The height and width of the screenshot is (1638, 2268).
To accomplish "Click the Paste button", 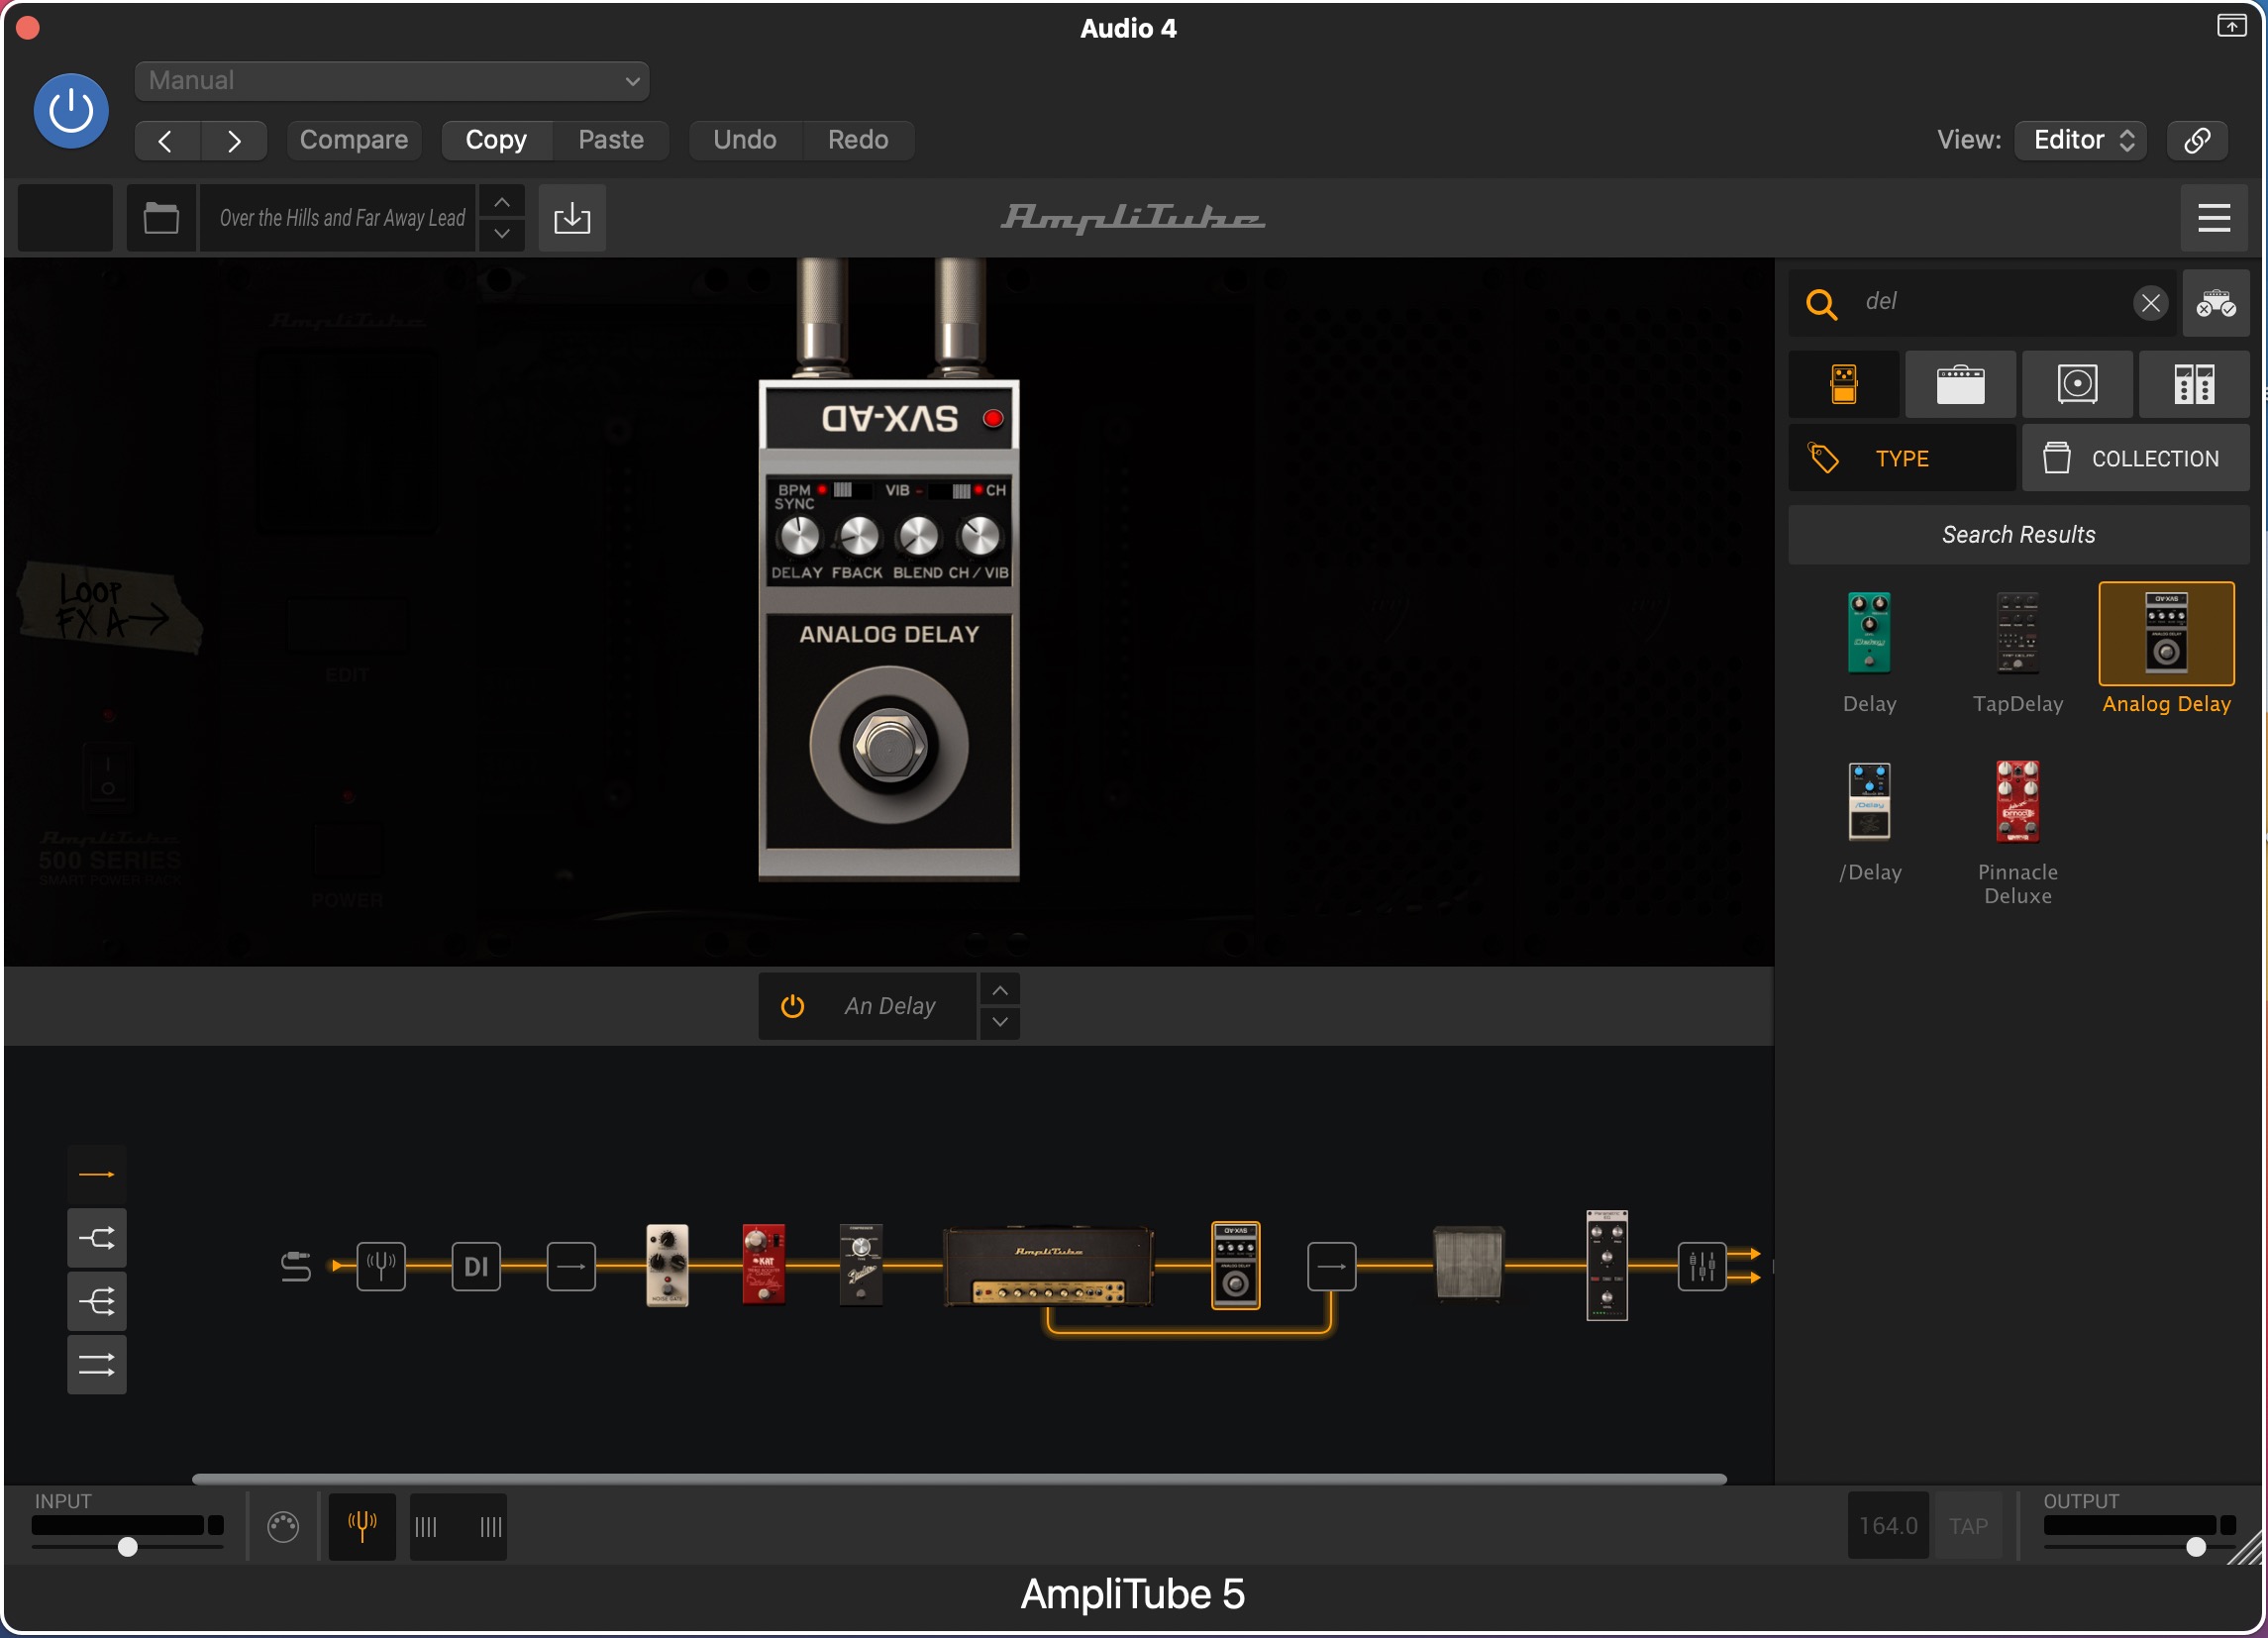I will click(x=611, y=140).
